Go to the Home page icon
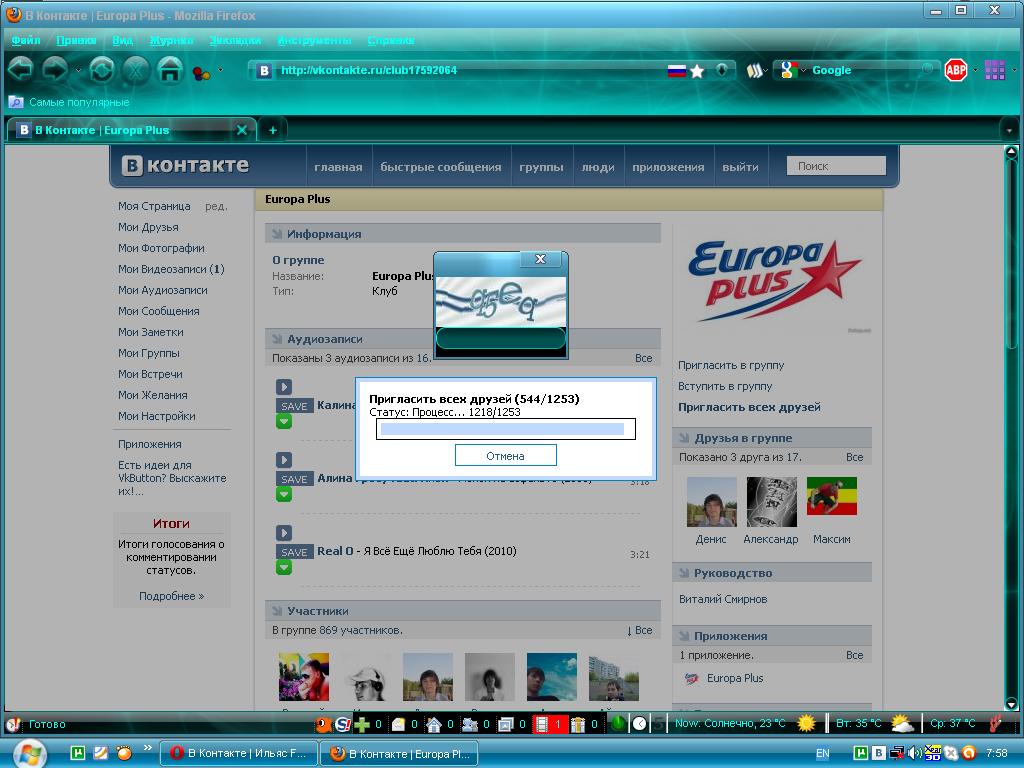 170,69
